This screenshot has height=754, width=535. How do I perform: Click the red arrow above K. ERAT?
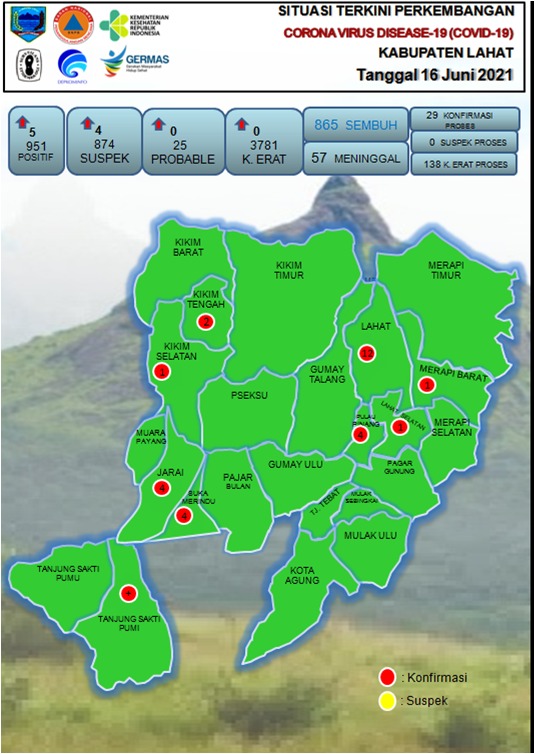point(242,124)
